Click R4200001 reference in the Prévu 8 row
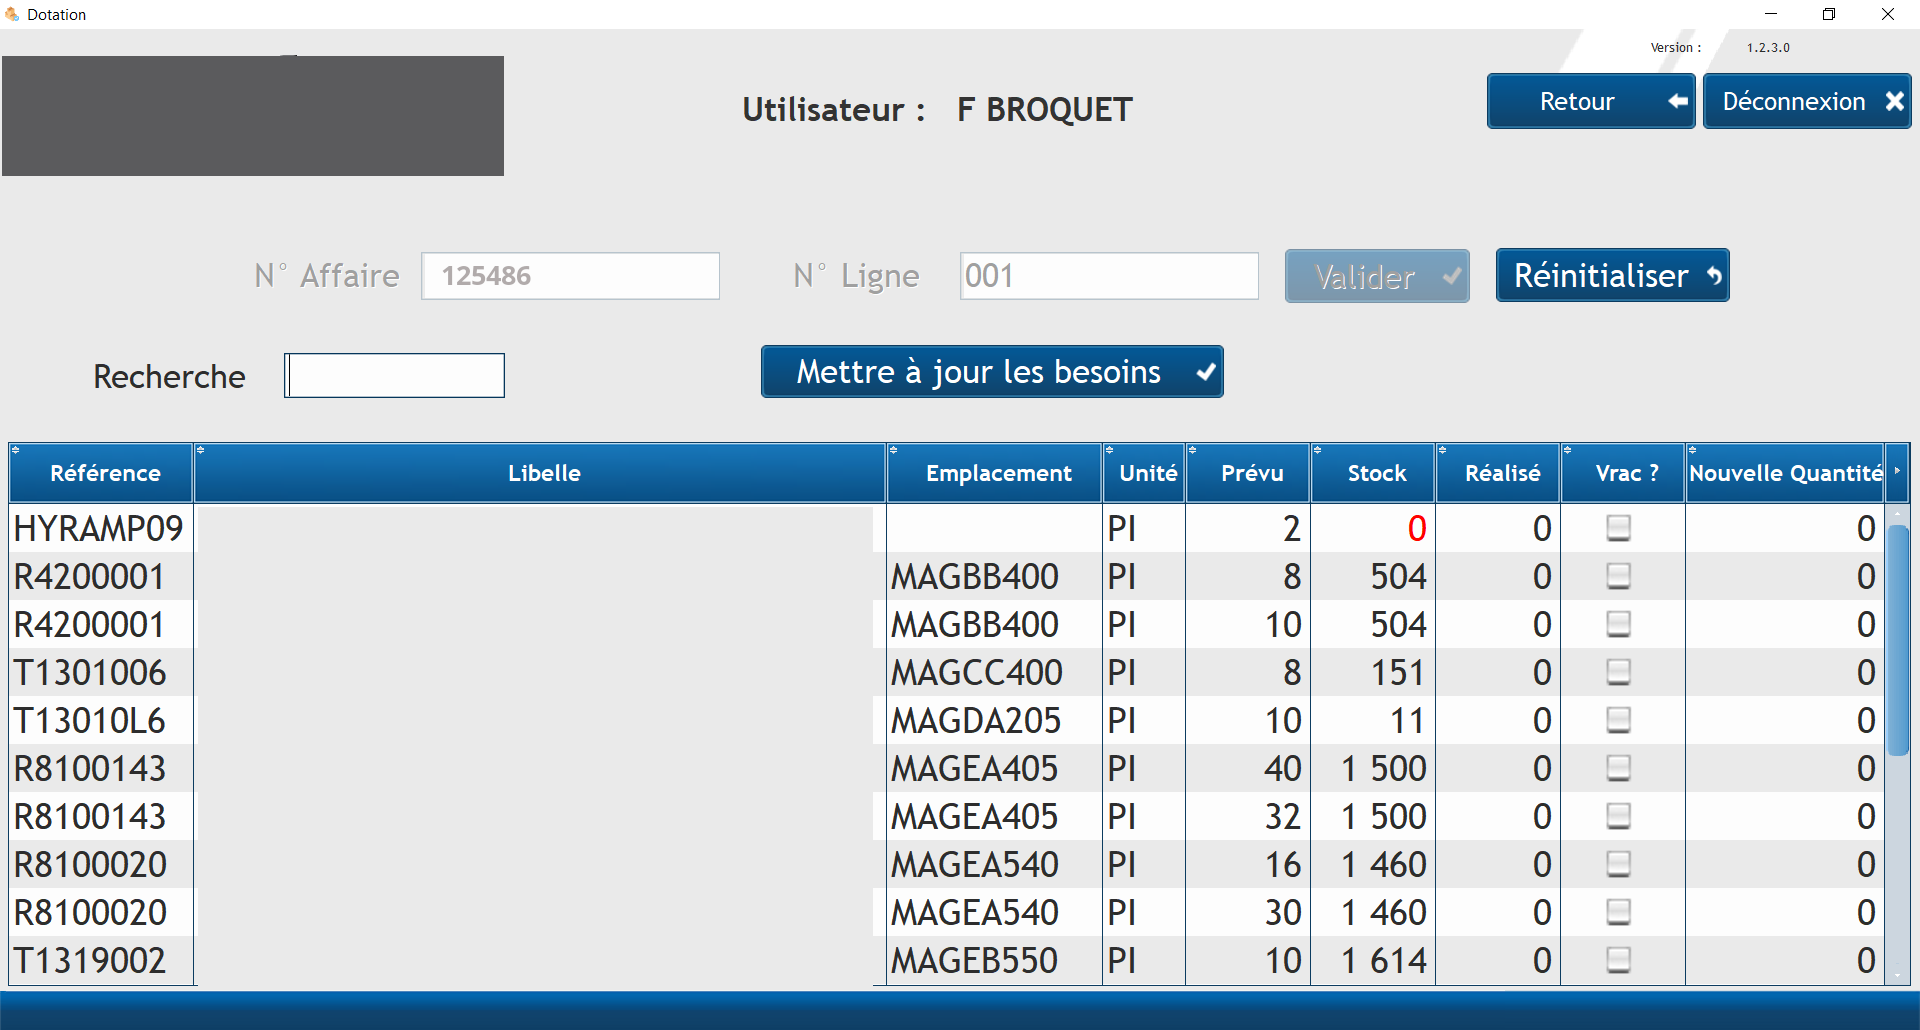 coord(101,576)
